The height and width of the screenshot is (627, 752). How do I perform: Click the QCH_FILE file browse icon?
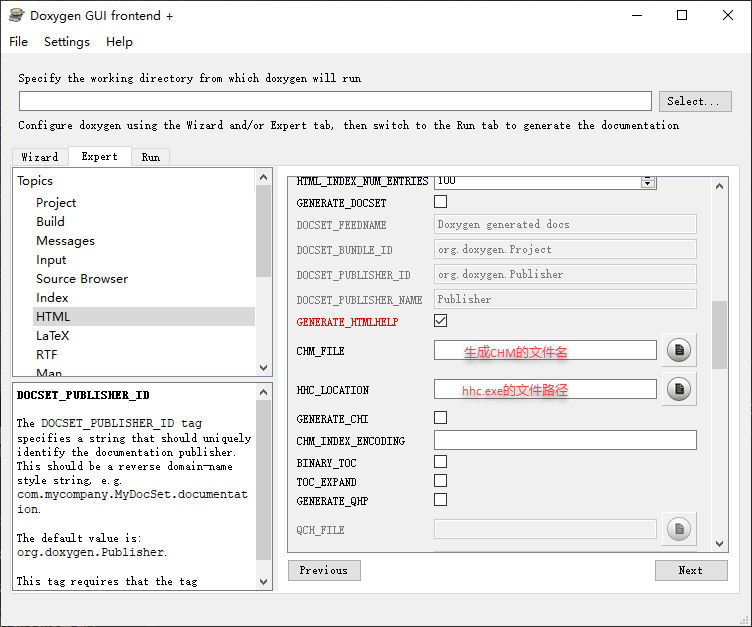[x=679, y=529]
